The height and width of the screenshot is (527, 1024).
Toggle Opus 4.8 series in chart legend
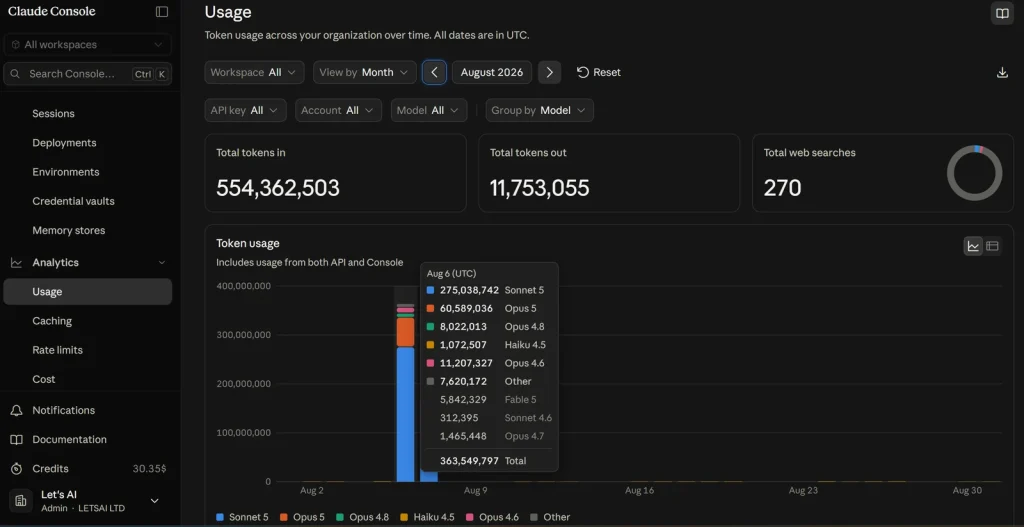(x=362, y=517)
